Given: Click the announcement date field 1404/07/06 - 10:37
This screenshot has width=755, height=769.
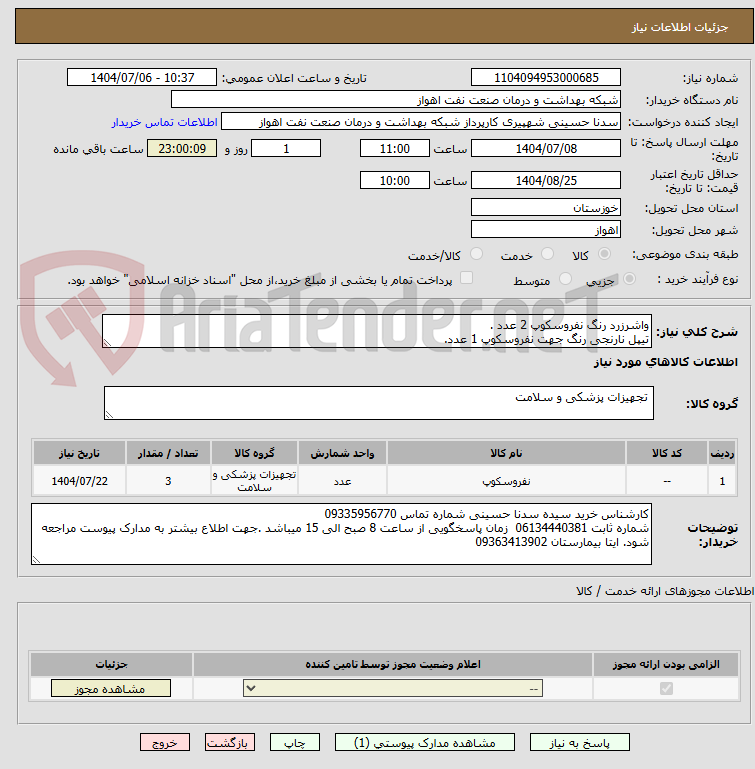Looking at the screenshot, I should pos(142,77).
